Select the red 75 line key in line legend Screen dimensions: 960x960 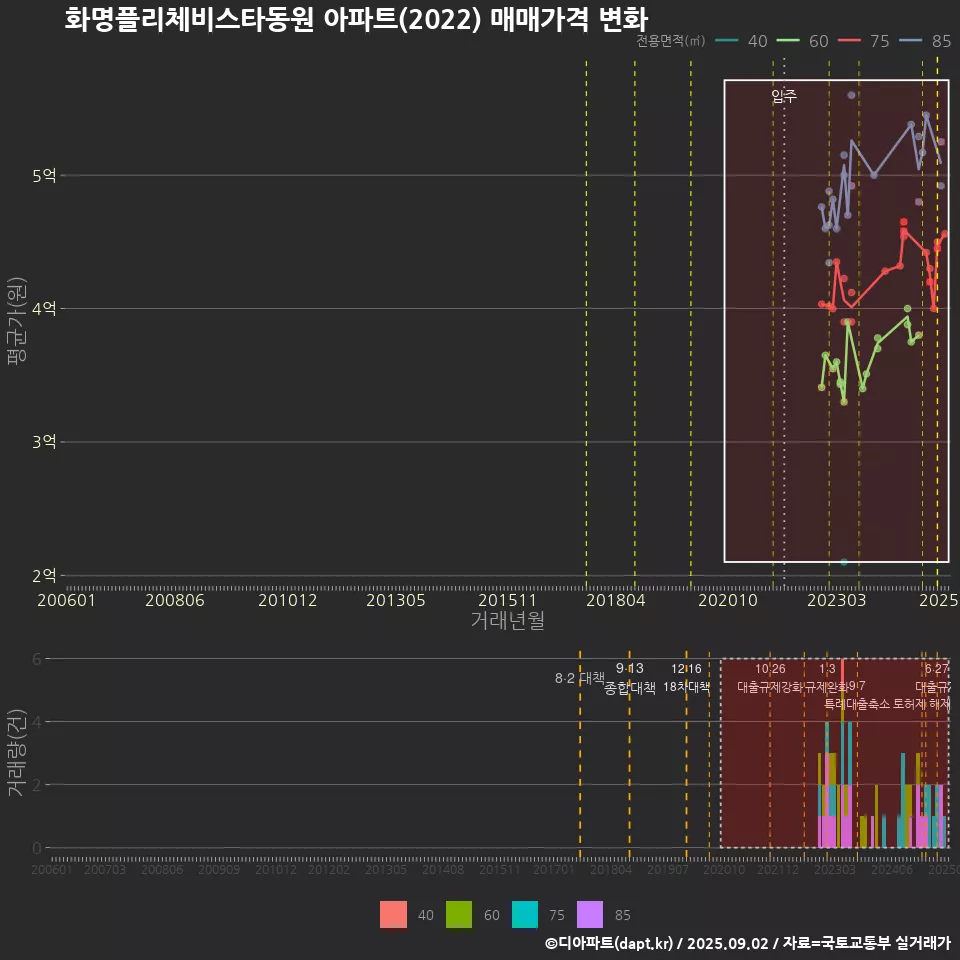click(849, 40)
